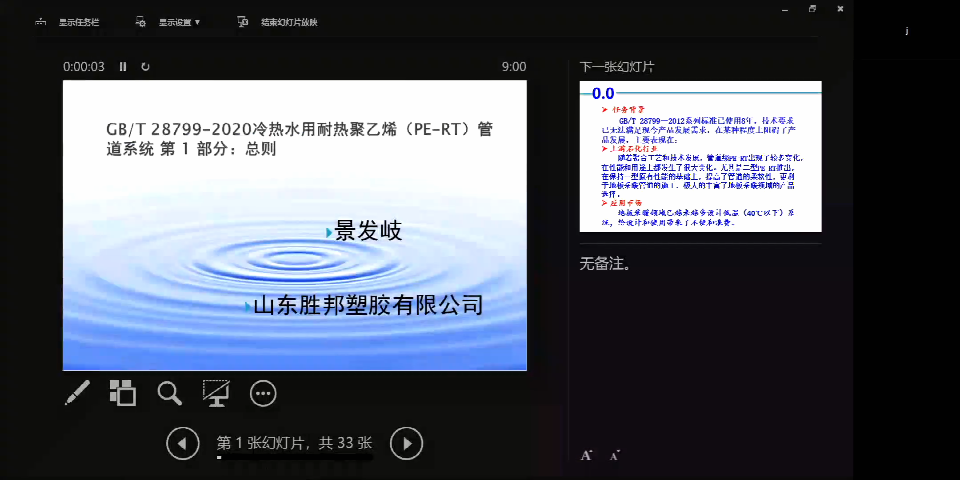The image size is (960, 480).
Task: Click the slide progress bar below slide count
Action: pyautogui.click(x=294, y=457)
